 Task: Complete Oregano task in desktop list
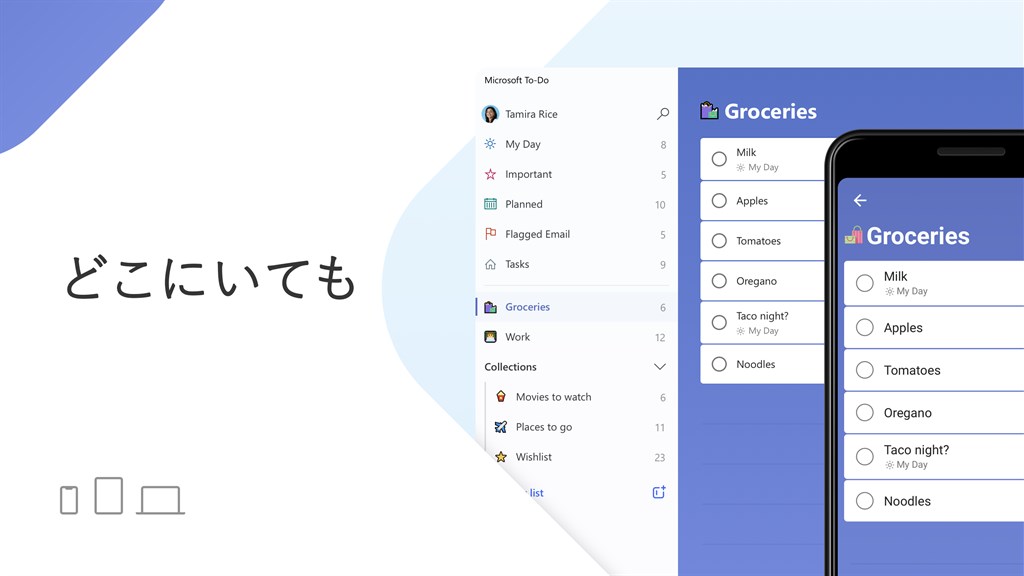point(719,281)
